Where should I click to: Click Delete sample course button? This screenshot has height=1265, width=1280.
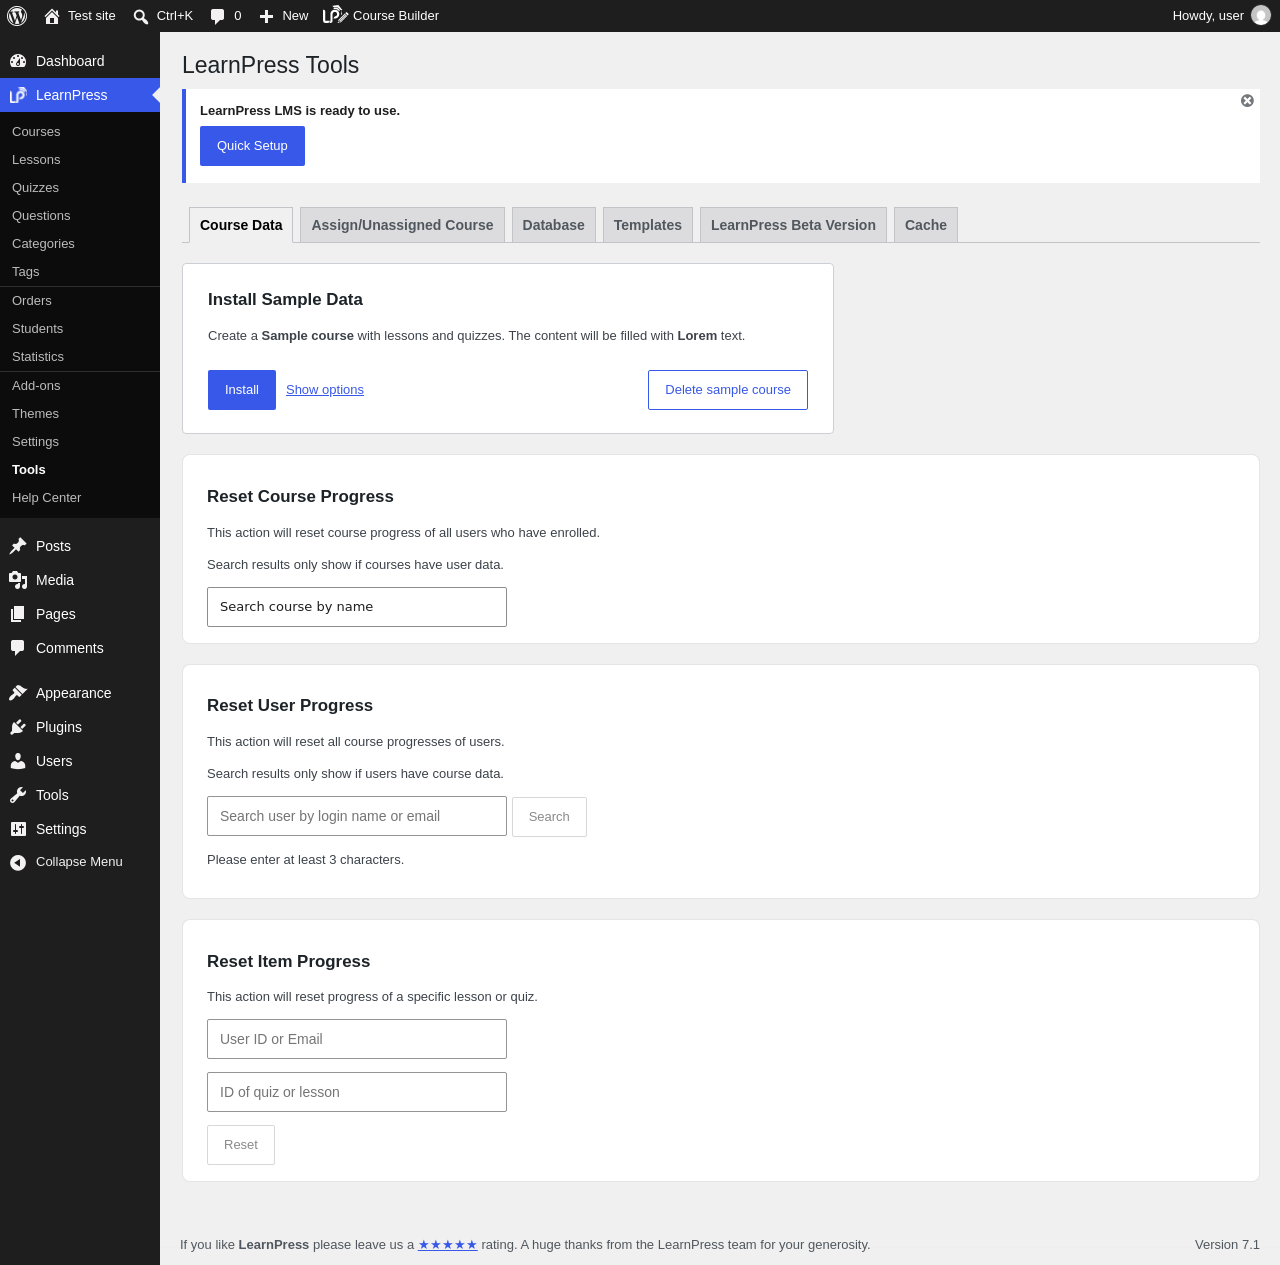tap(728, 390)
